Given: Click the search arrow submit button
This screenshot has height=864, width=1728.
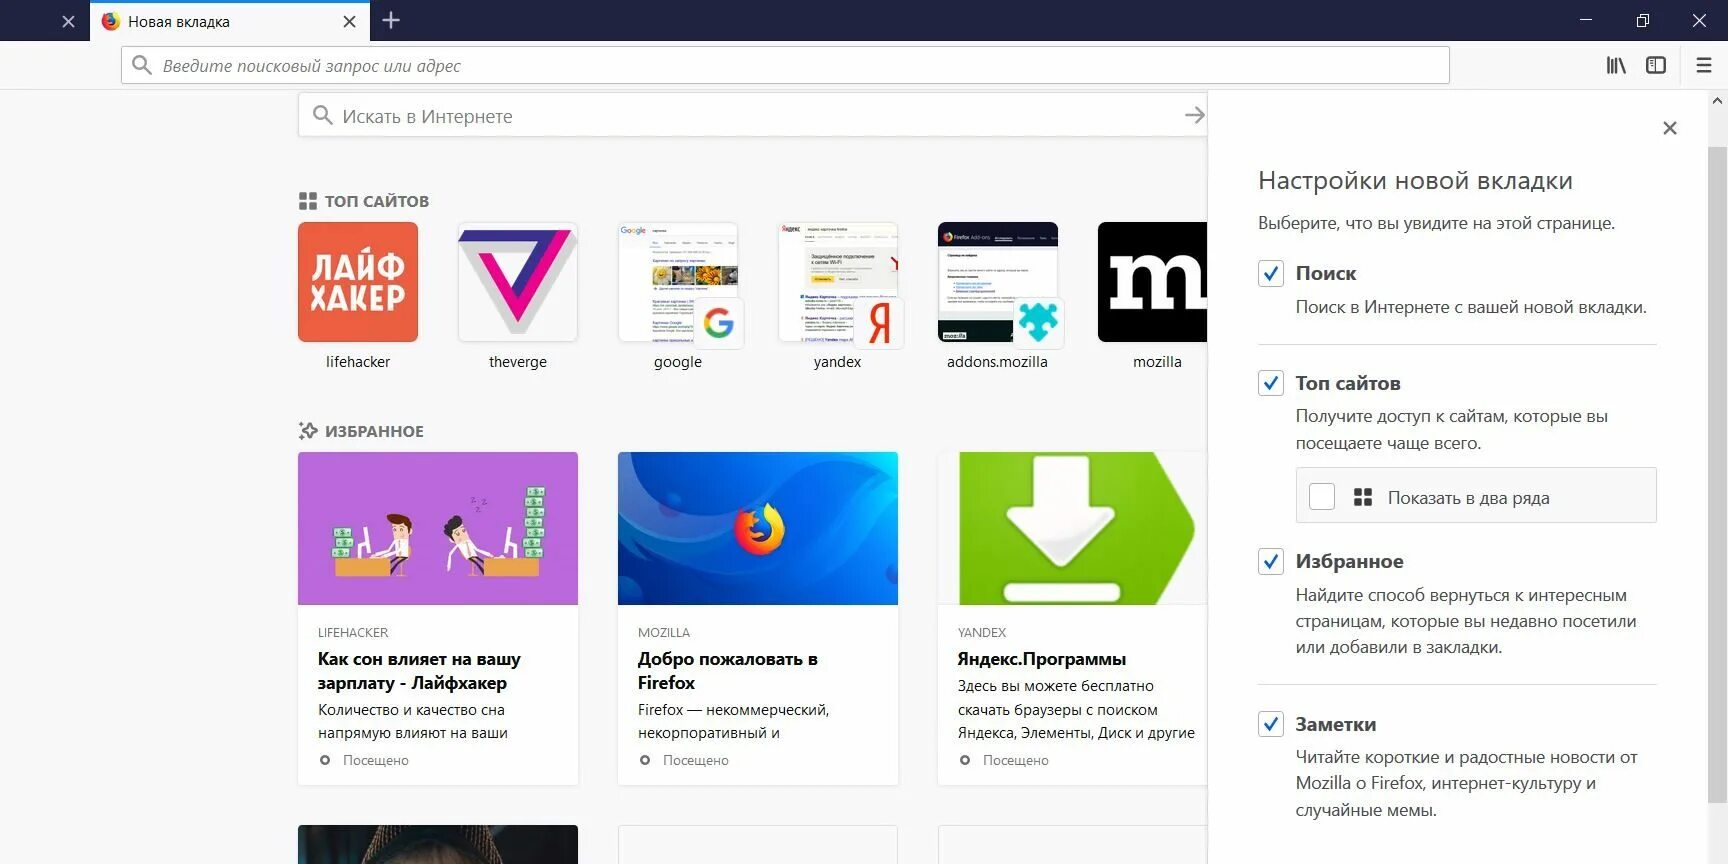Looking at the screenshot, I should point(1194,115).
